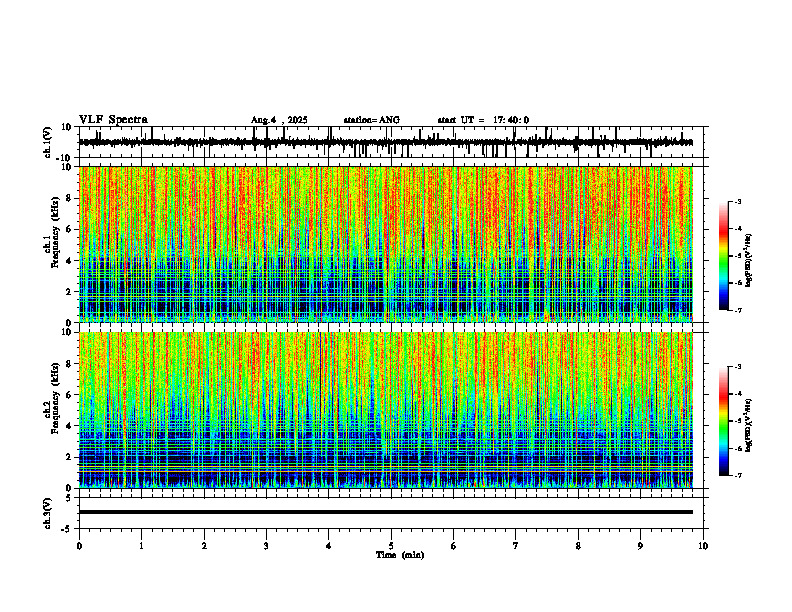792x612 pixels.
Task: Click the "VLF Spectra" plot title
Action: [x=113, y=120]
